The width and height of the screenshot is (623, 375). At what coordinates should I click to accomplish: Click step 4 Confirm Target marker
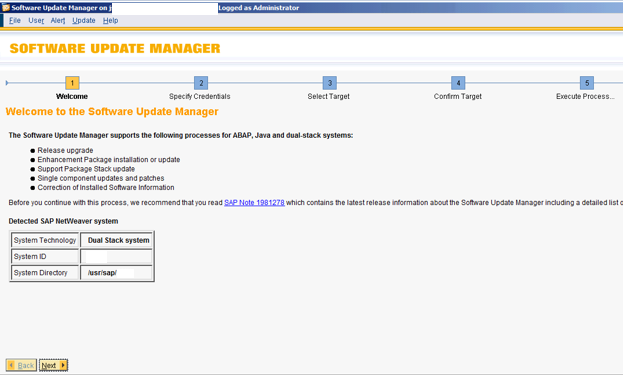coord(458,83)
